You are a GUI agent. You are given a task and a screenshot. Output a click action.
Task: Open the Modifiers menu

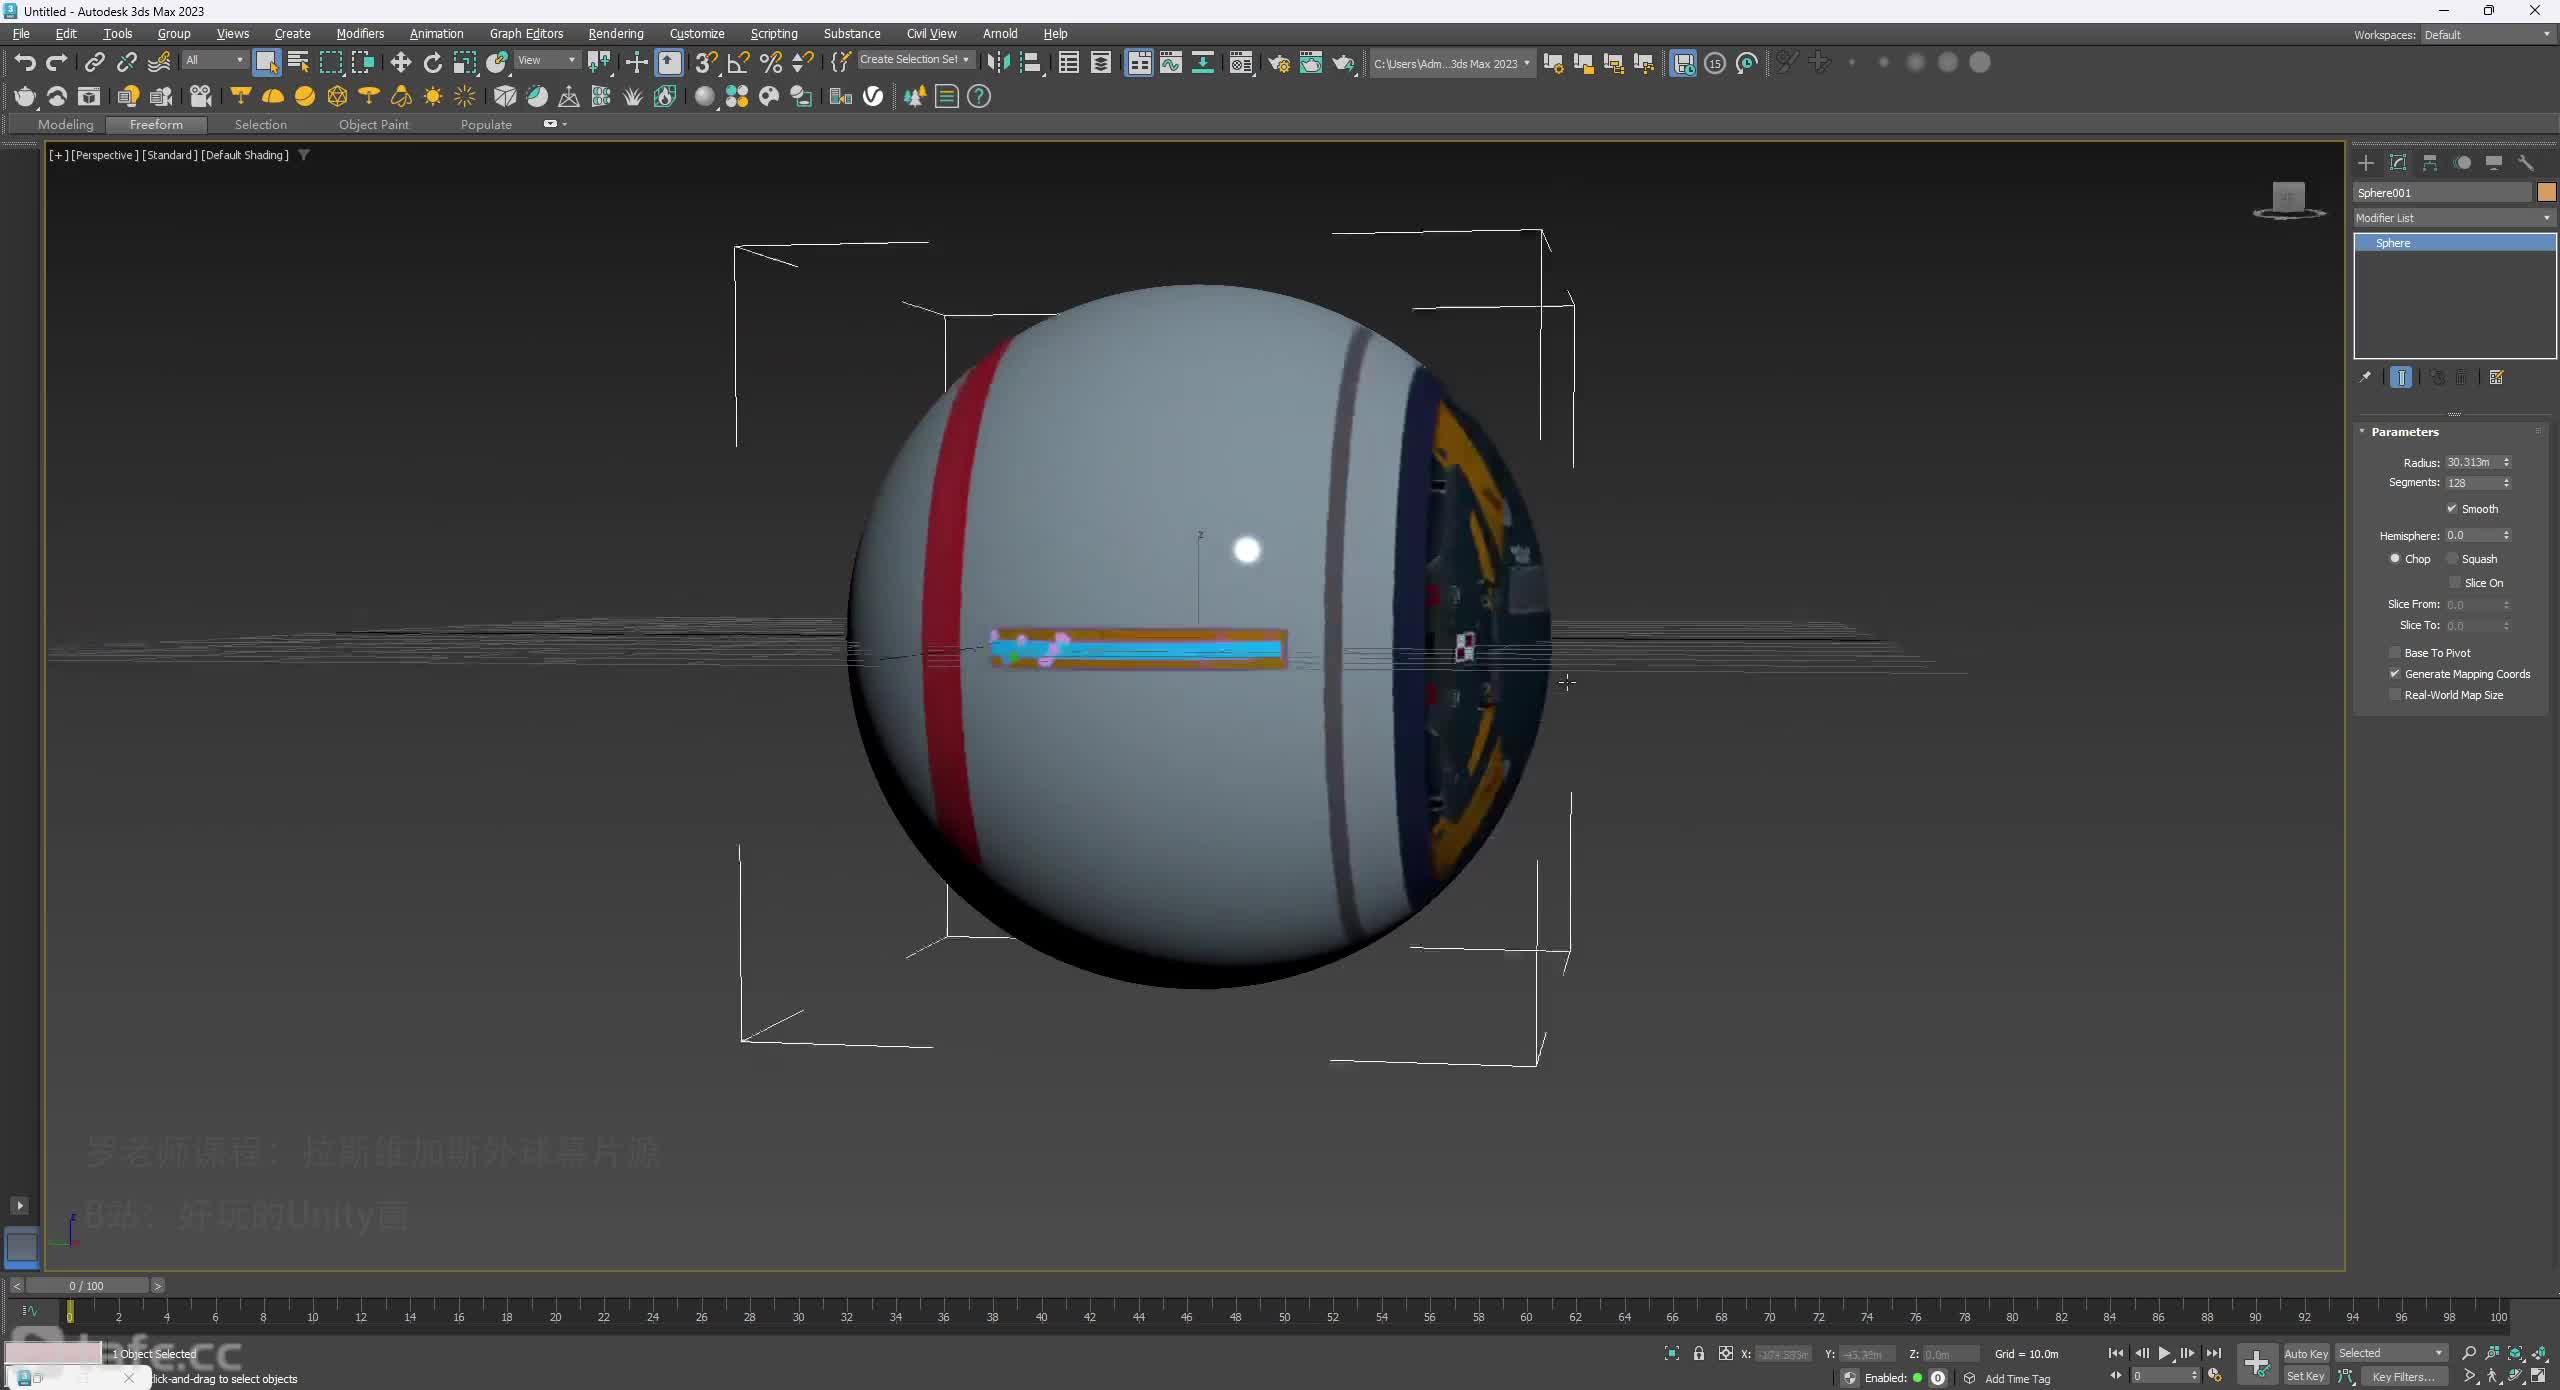360,34
